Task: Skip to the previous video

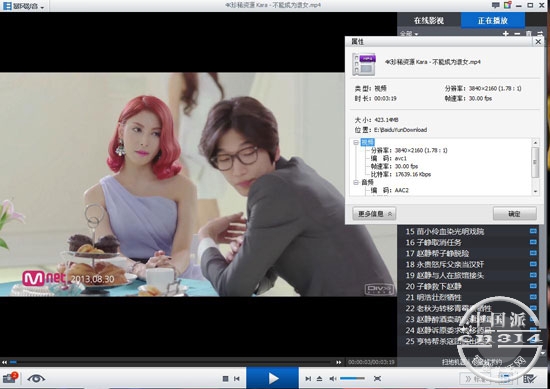Action: (237, 378)
